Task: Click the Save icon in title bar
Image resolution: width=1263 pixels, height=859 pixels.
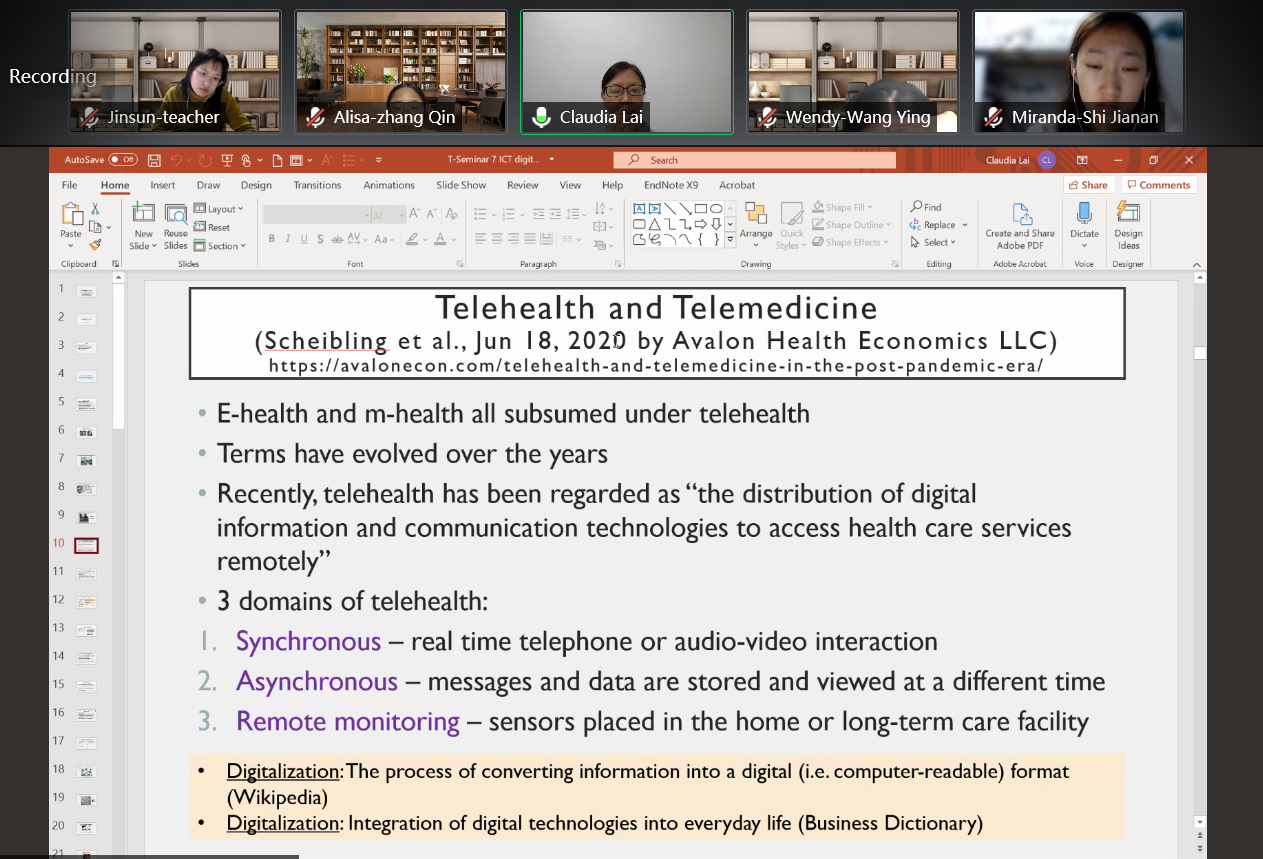Action: point(154,160)
